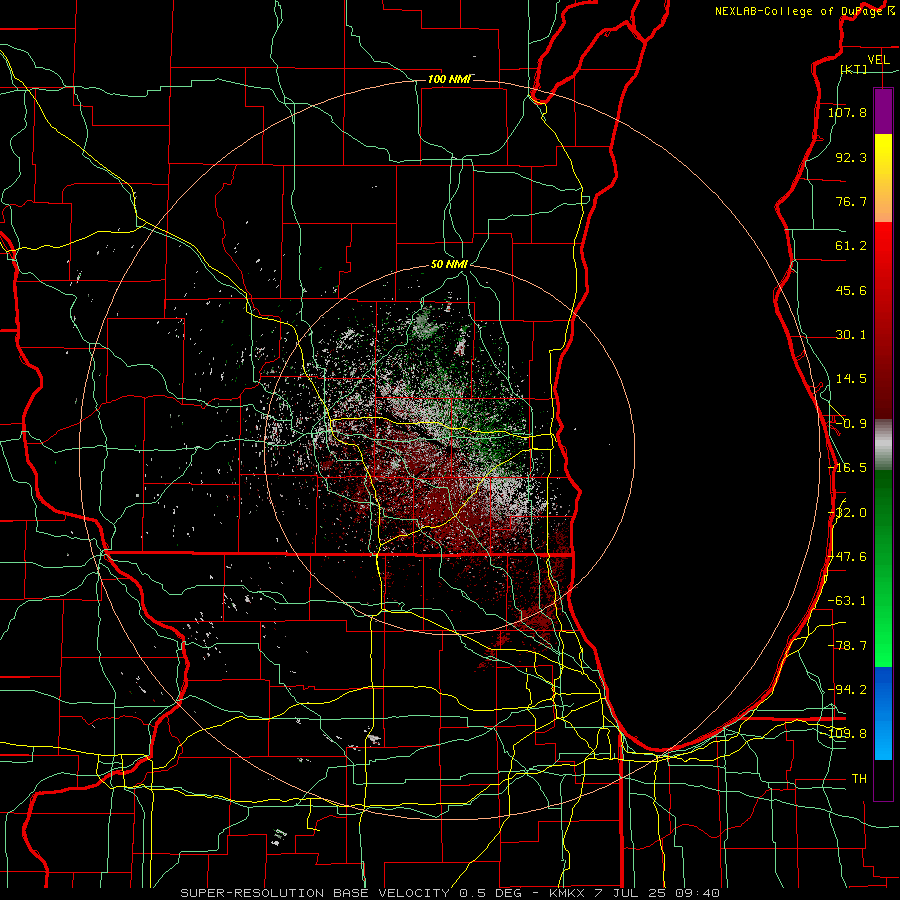The width and height of the screenshot is (900, 900).
Task: Click the 14.5 velocity scale value
Action: coord(851,379)
